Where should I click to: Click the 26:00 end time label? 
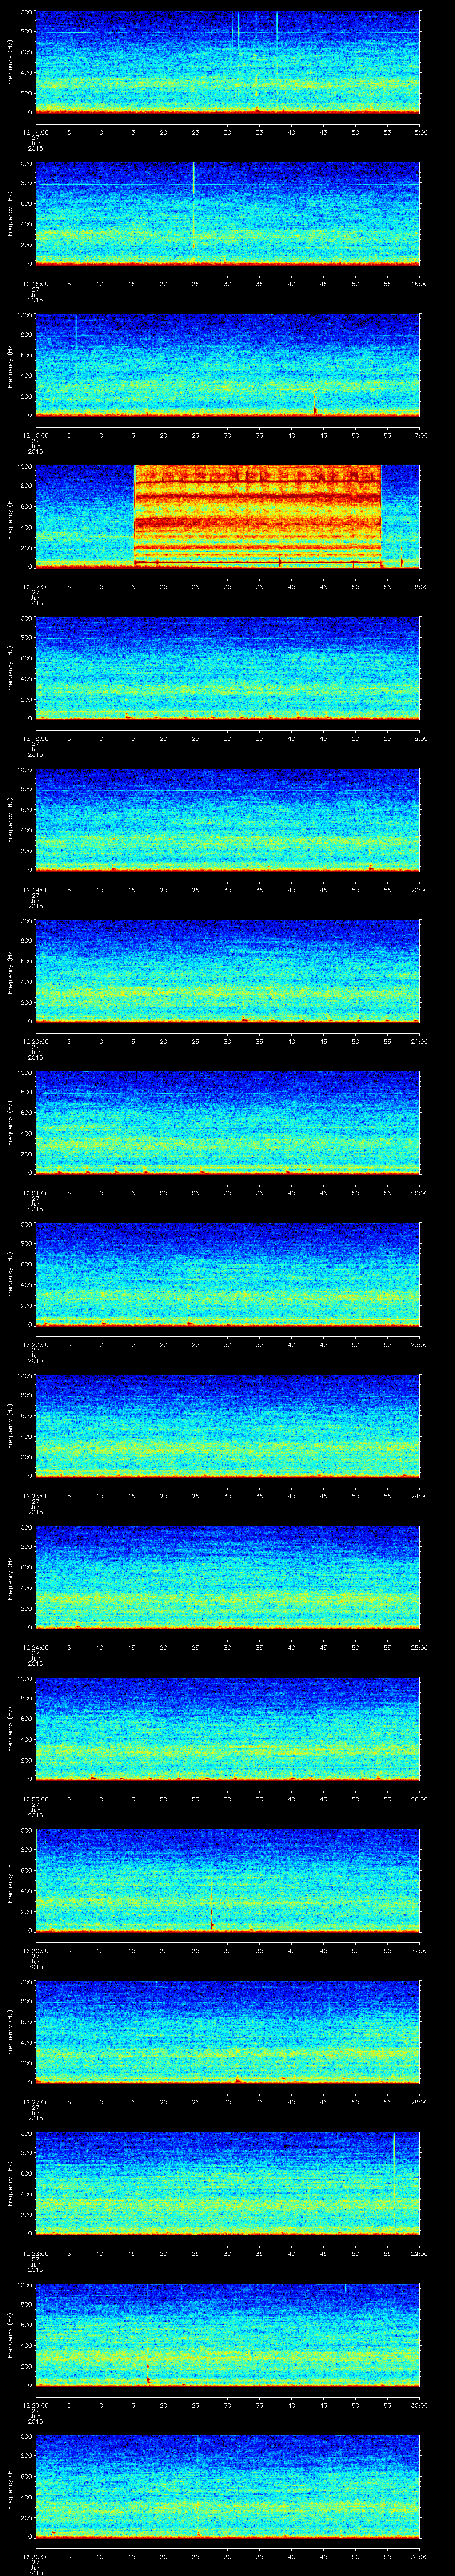[420, 1798]
